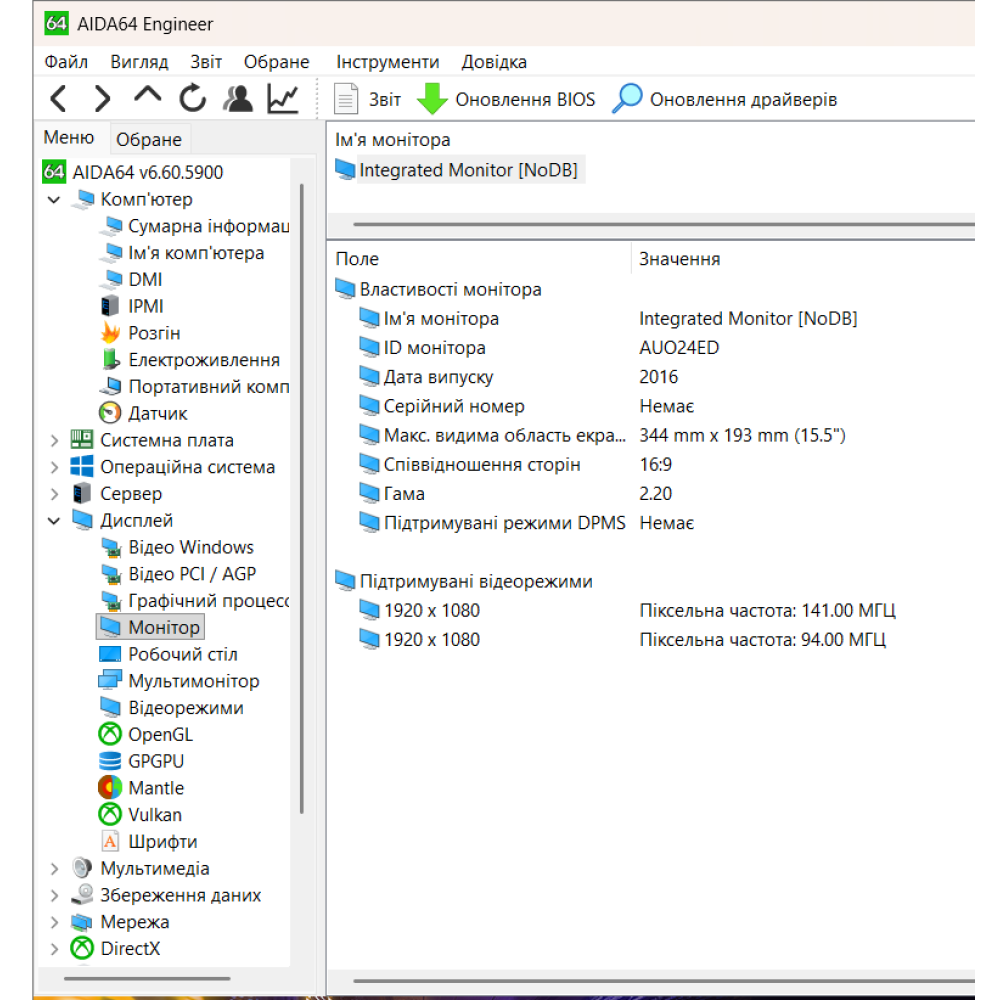Open the graph chart icon in the toolbar
The width and height of the screenshot is (1000, 1000).
[283, 99]
